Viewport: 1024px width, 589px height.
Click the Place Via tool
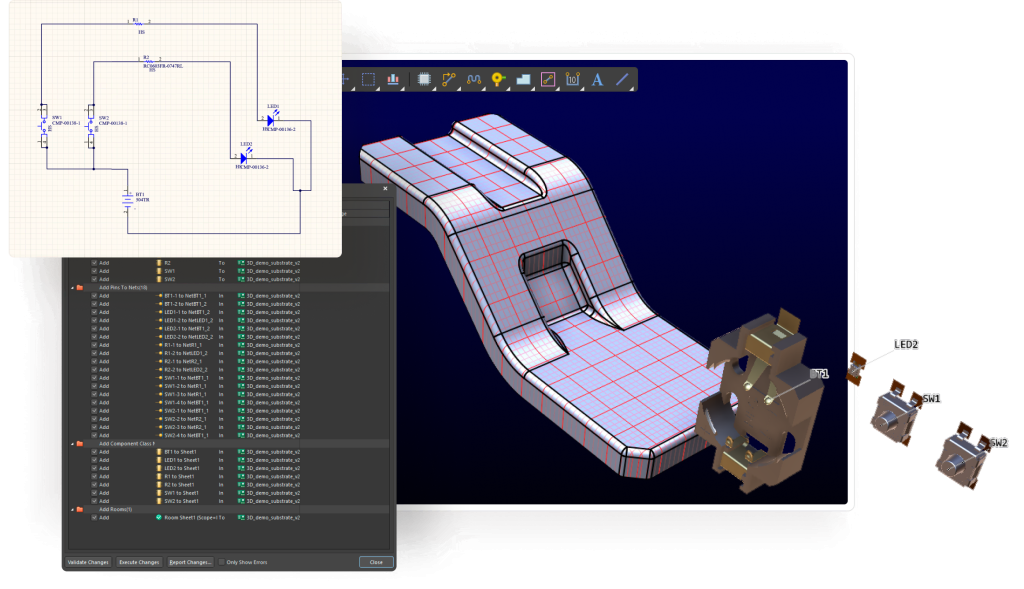tap(498, 79)
